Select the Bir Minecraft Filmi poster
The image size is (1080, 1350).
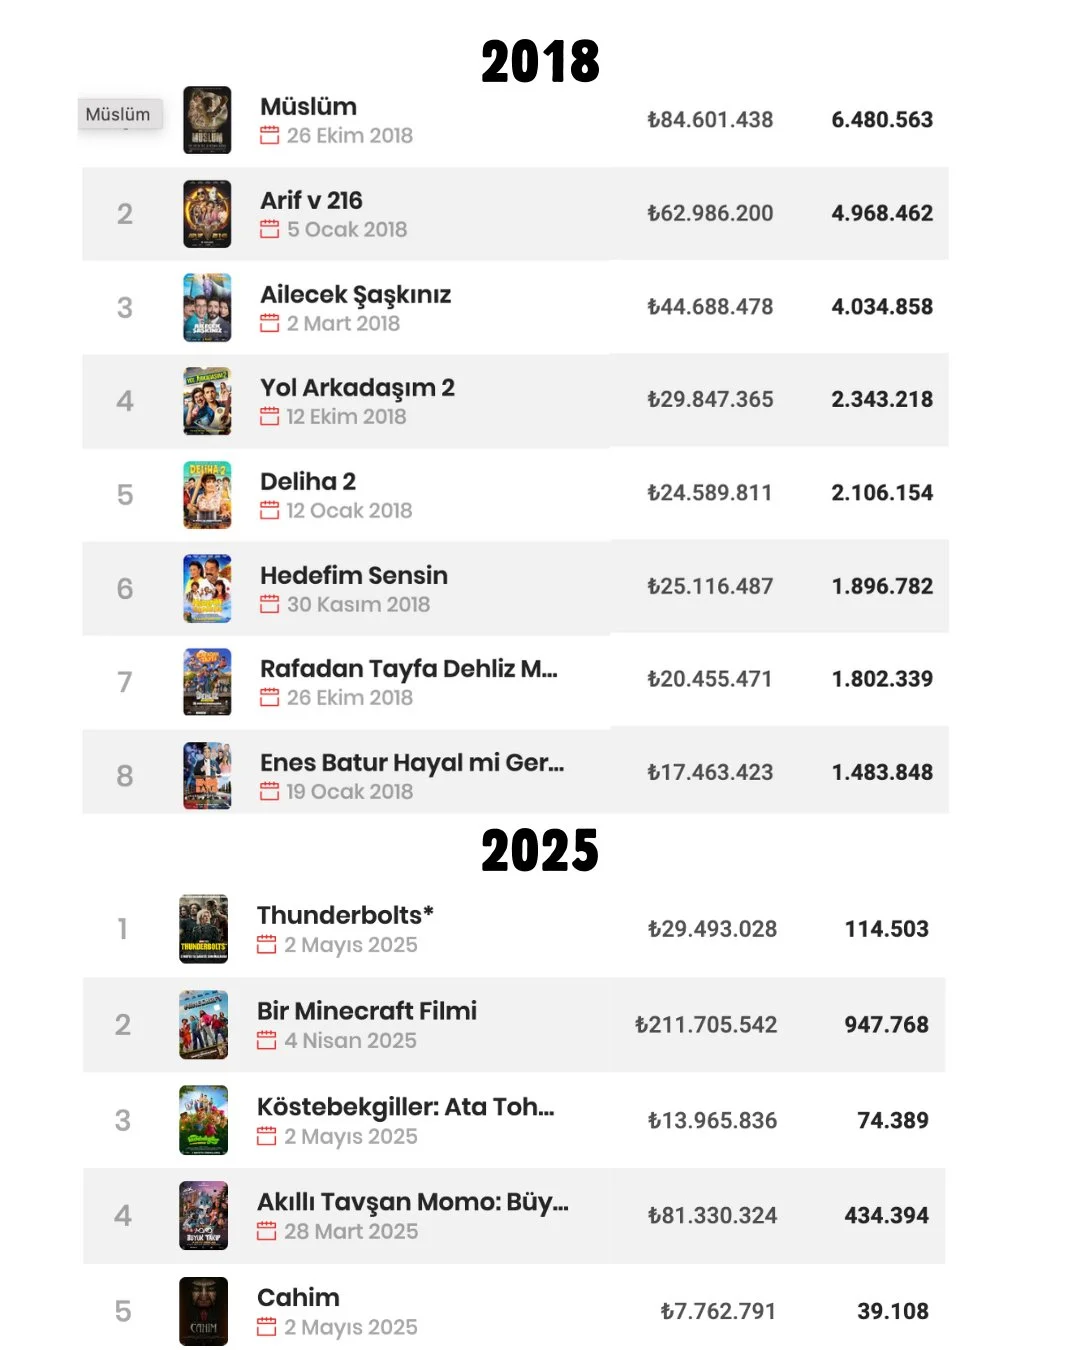204,1025
